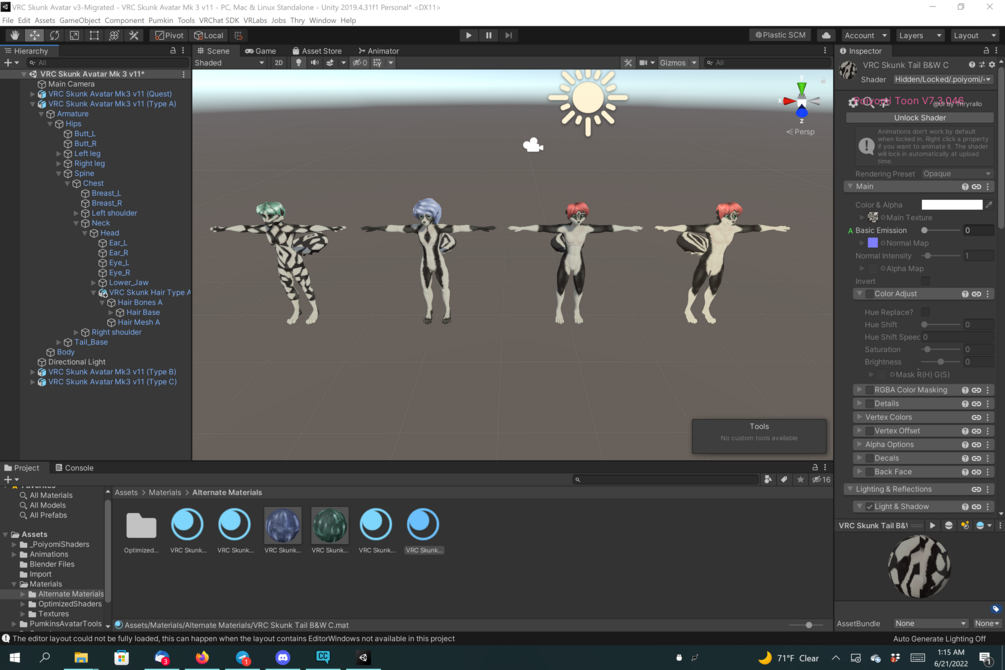Open the AssetBundle None dropdown
The height and width of the screenshot is (670, 1005).
[931, 623]
